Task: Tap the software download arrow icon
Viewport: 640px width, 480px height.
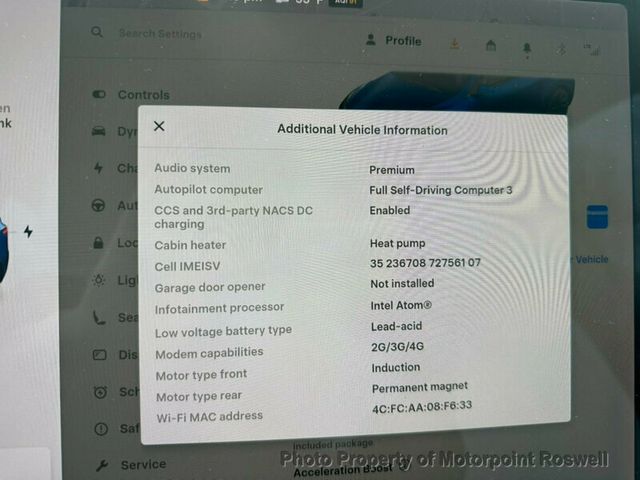Action: tap(455, 44)
